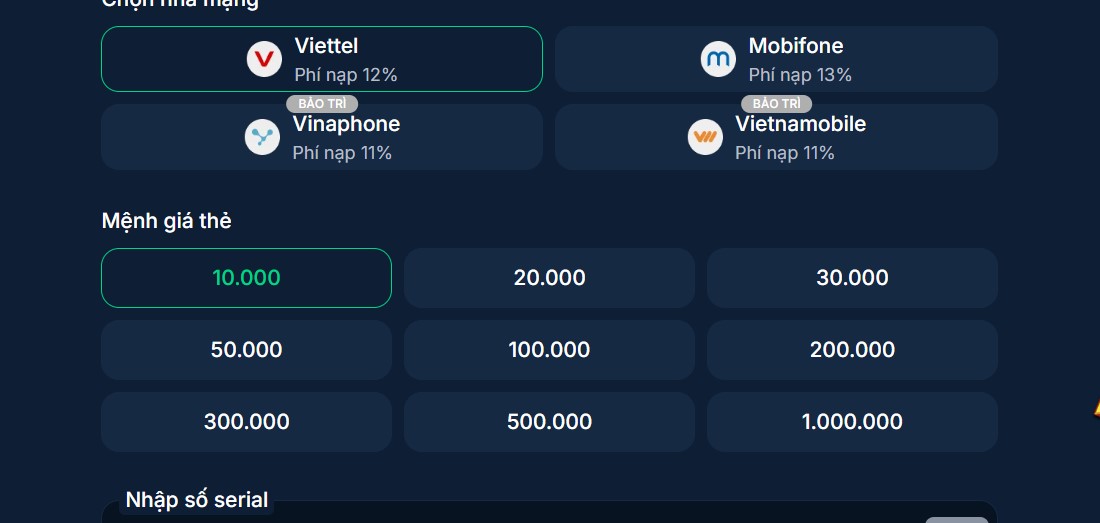Select the 1.000.000 denomination

[852, 422]
